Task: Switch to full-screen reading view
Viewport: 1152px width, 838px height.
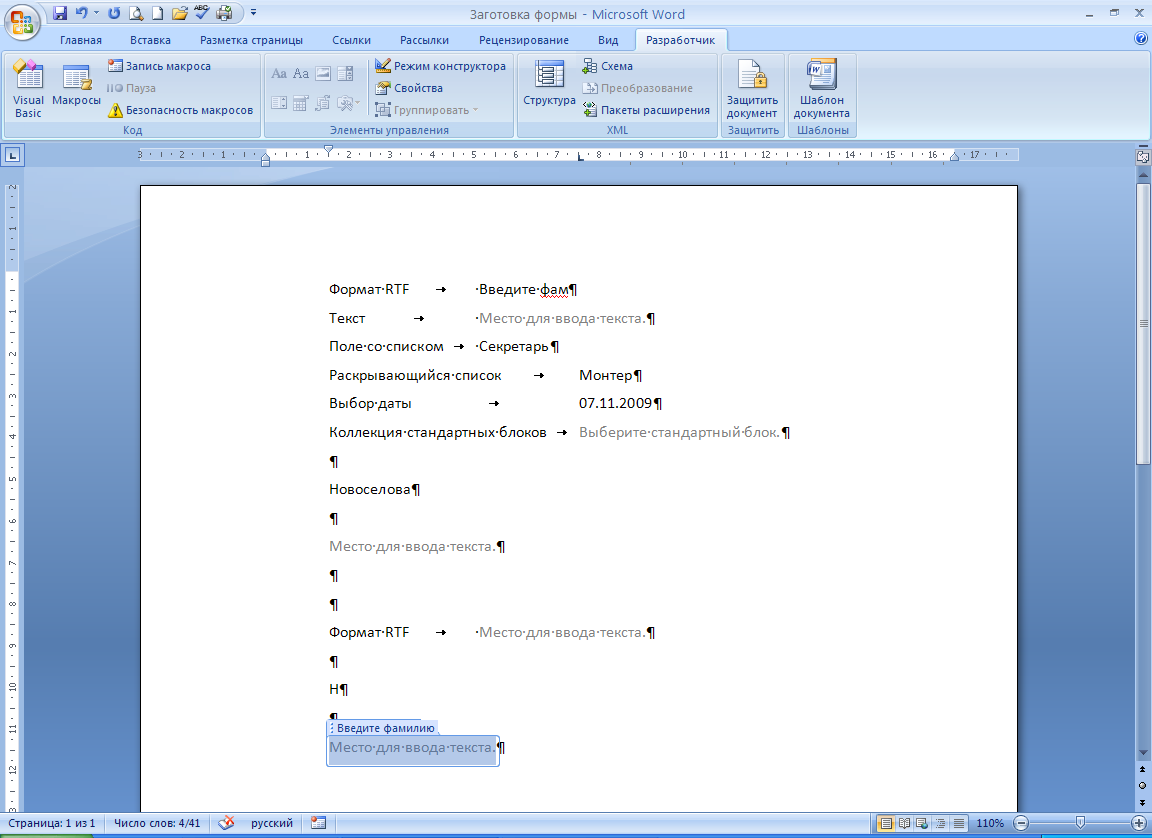Action: tap(905, 823)
